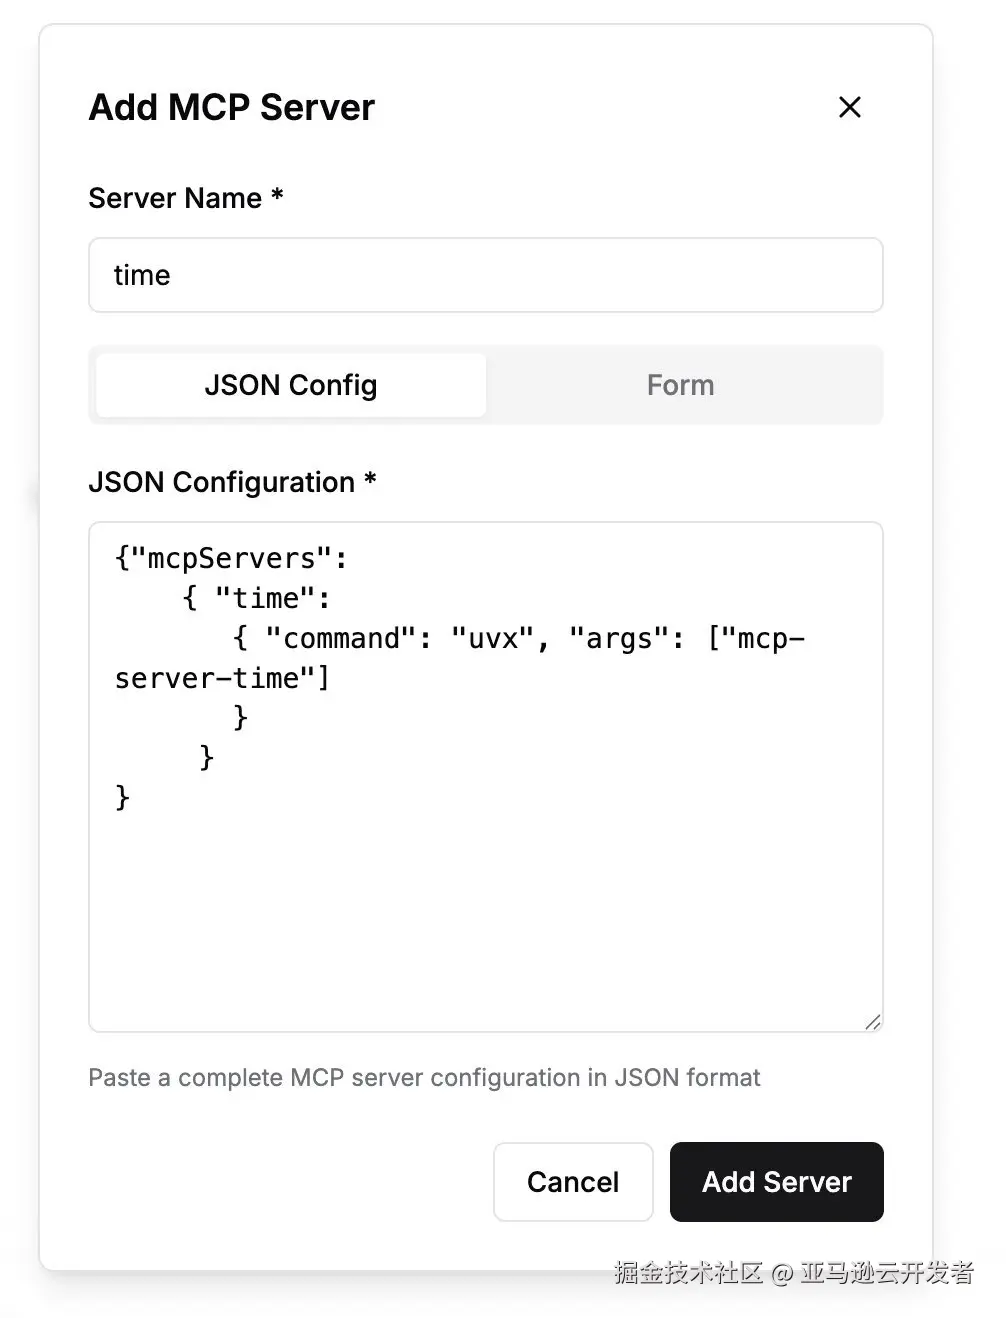Click the Add Server button
This screenshot has height=1318, width=1006.
pyautogui.click(x=776, y=1182)
